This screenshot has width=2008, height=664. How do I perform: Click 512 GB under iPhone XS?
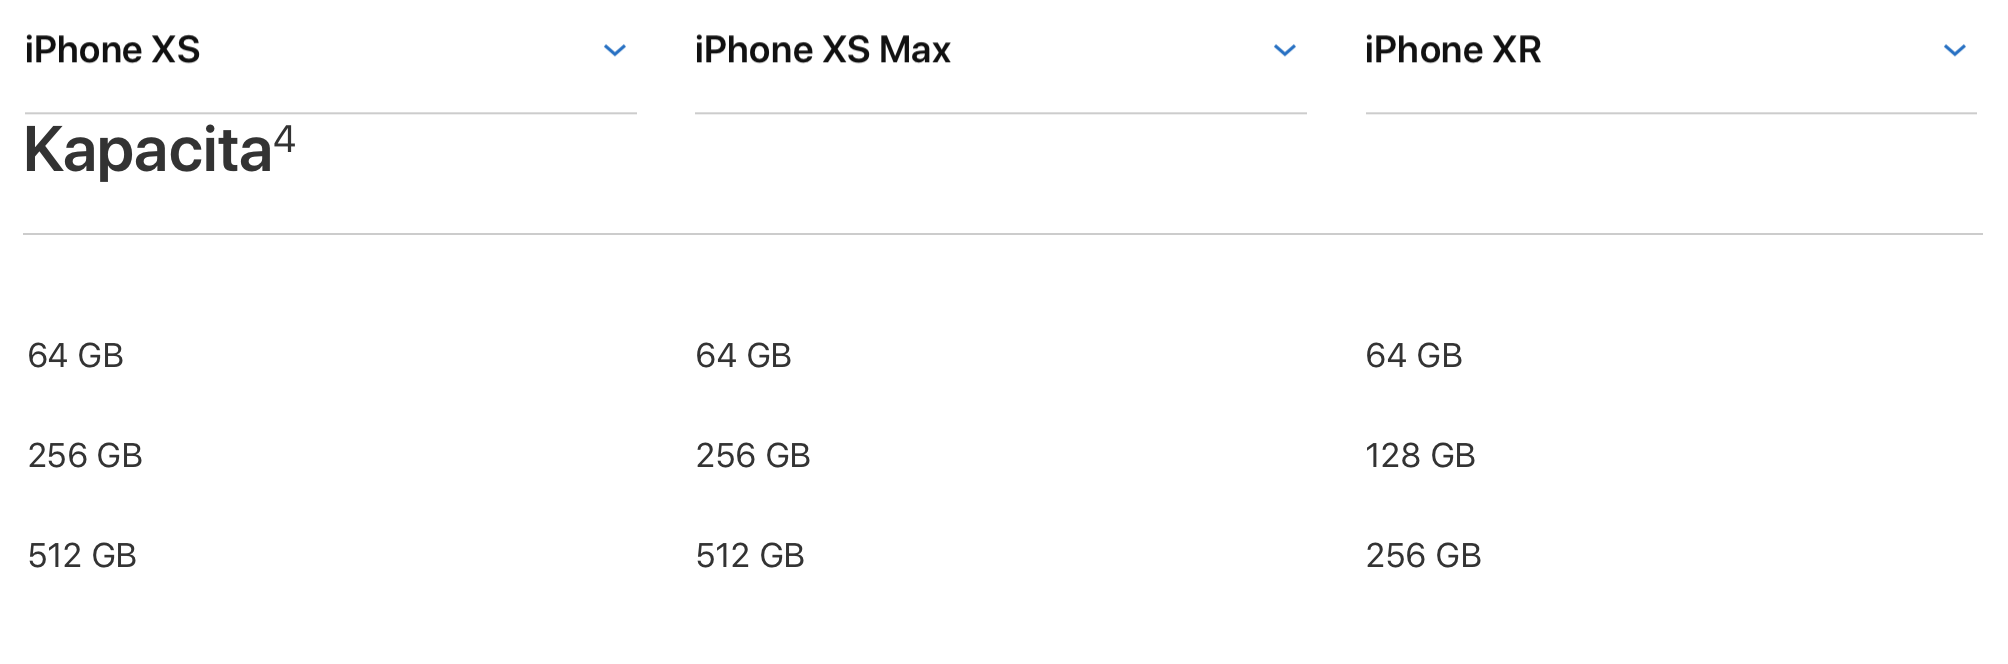pos(82,556)
